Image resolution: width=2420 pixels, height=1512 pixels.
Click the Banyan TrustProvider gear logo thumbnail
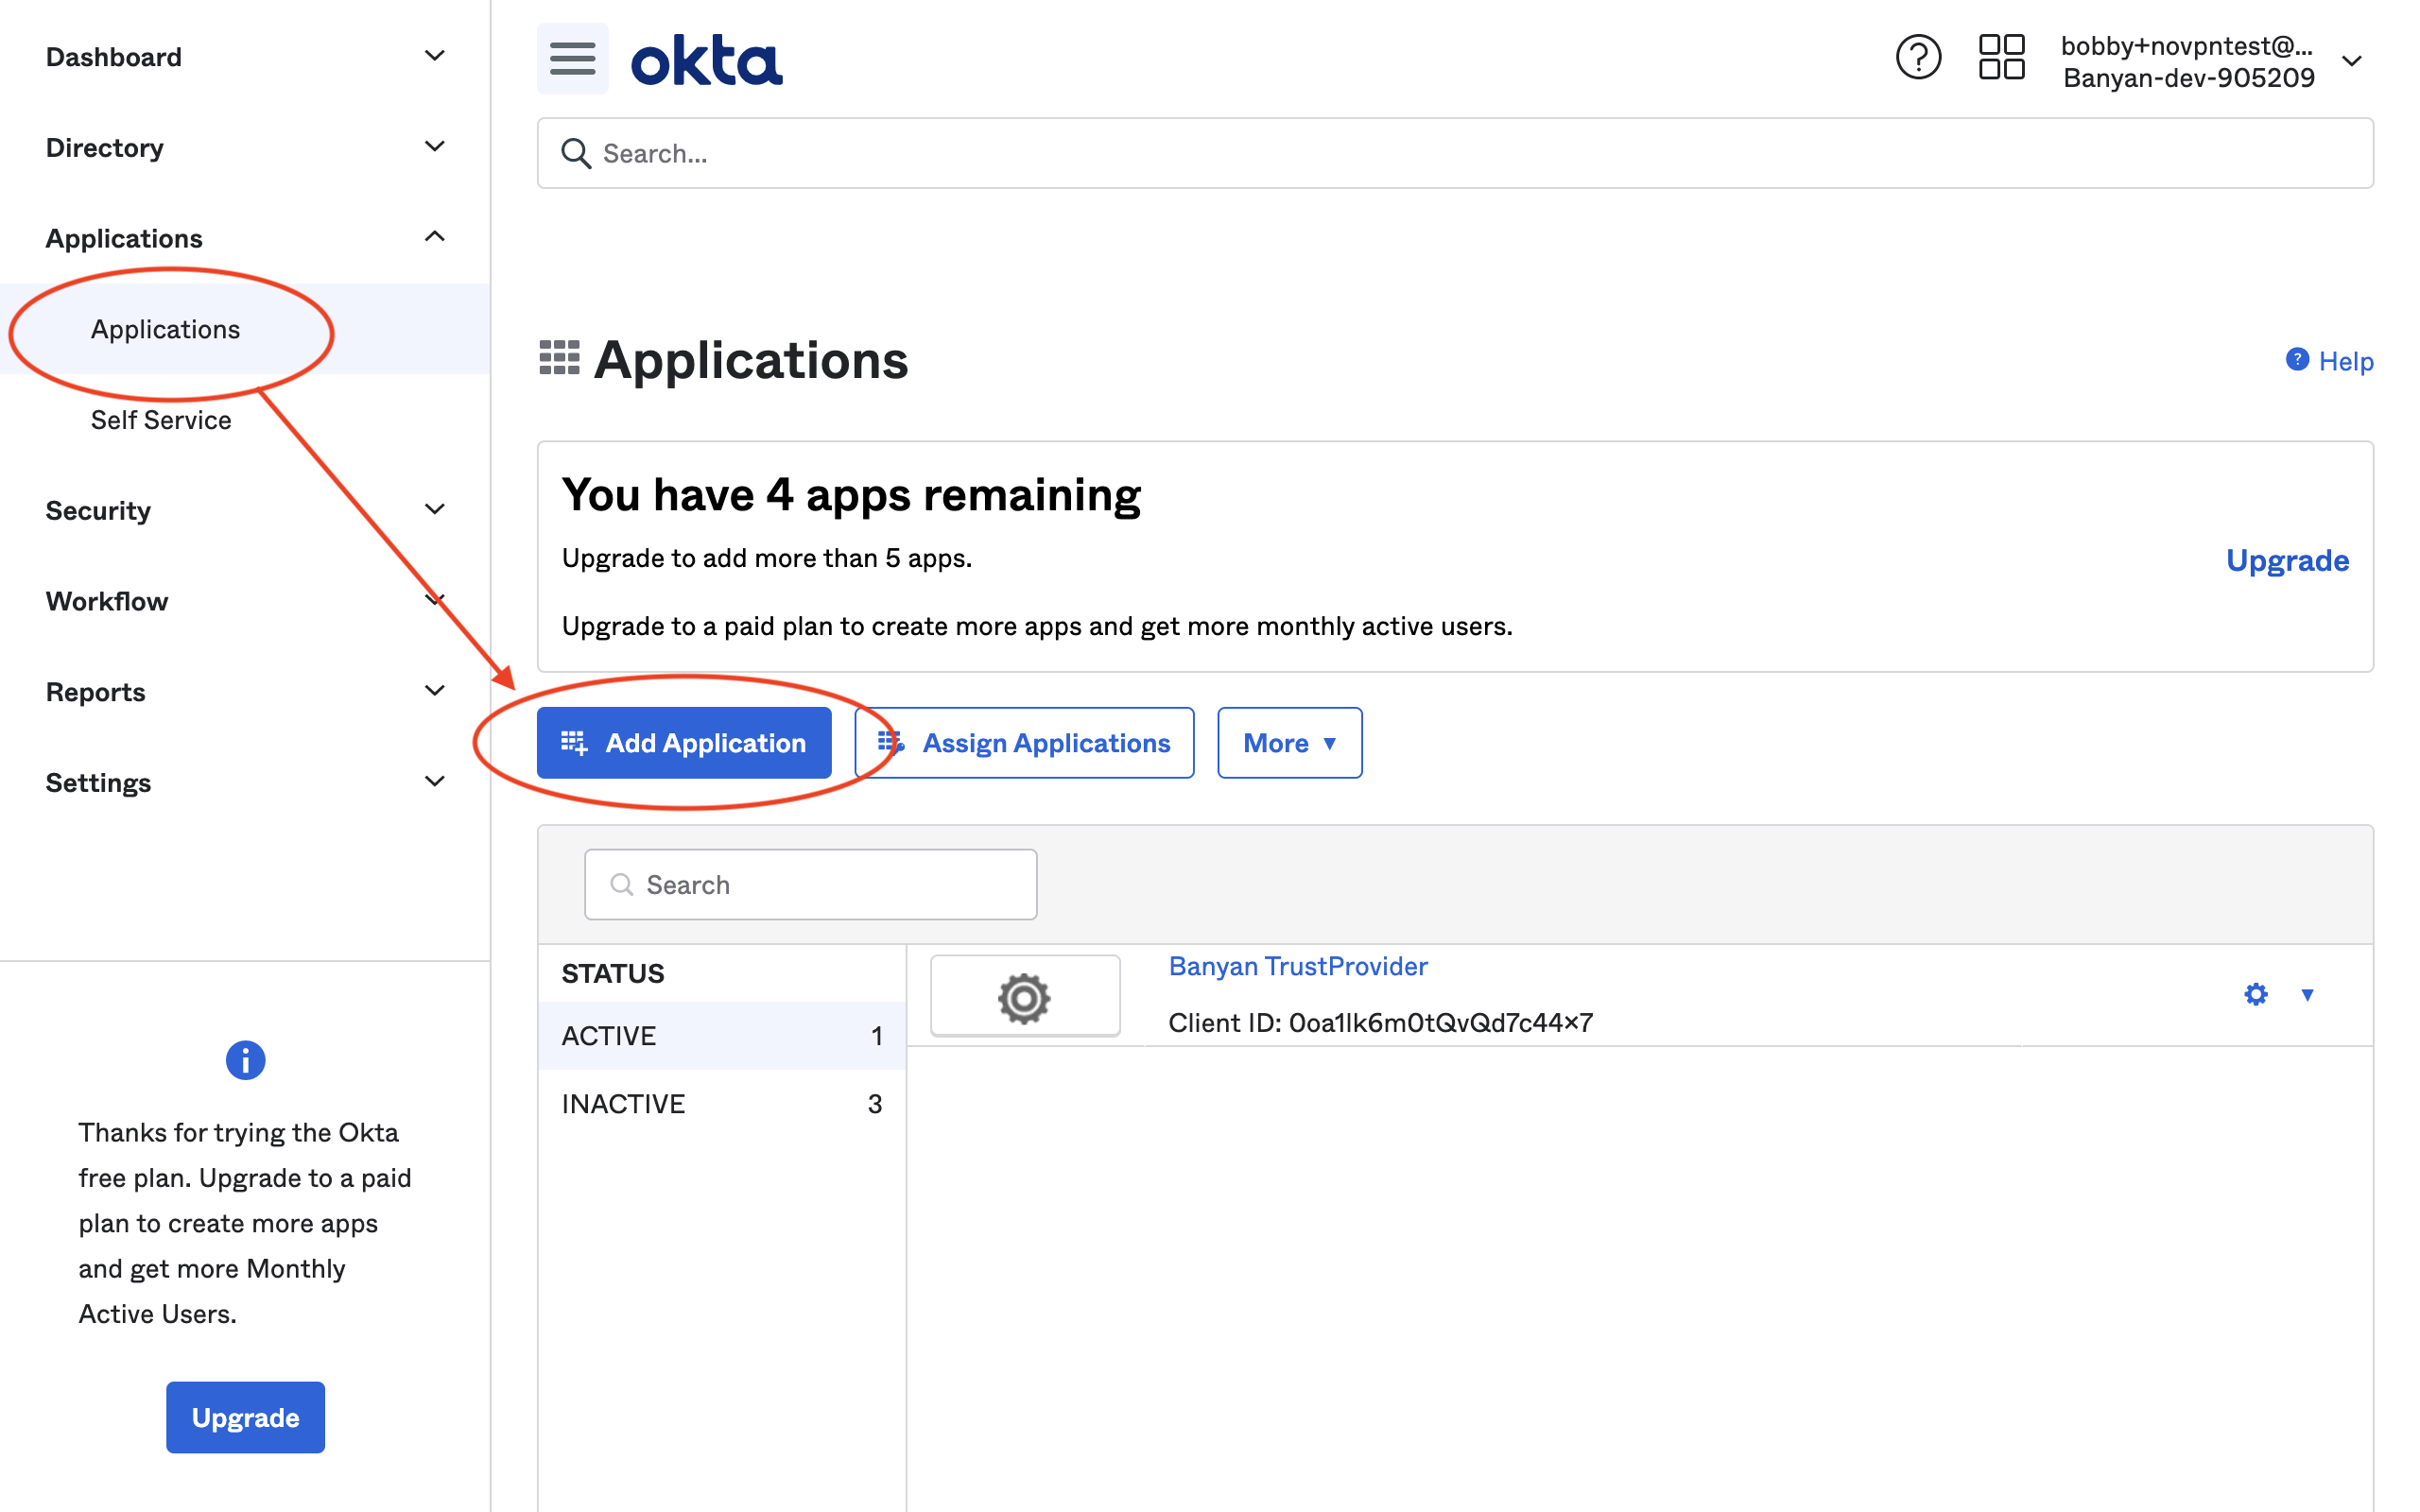[x=1024, y=996]
